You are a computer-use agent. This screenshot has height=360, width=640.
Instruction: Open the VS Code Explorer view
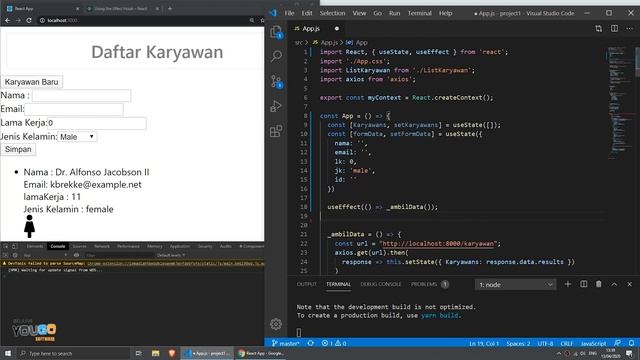[276, 31]
